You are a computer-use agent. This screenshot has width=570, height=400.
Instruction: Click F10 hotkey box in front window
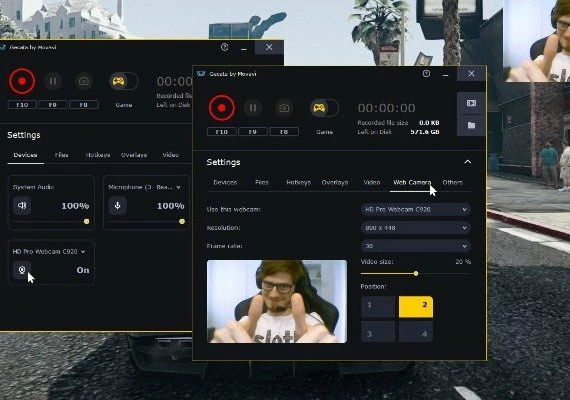[222, 132]
